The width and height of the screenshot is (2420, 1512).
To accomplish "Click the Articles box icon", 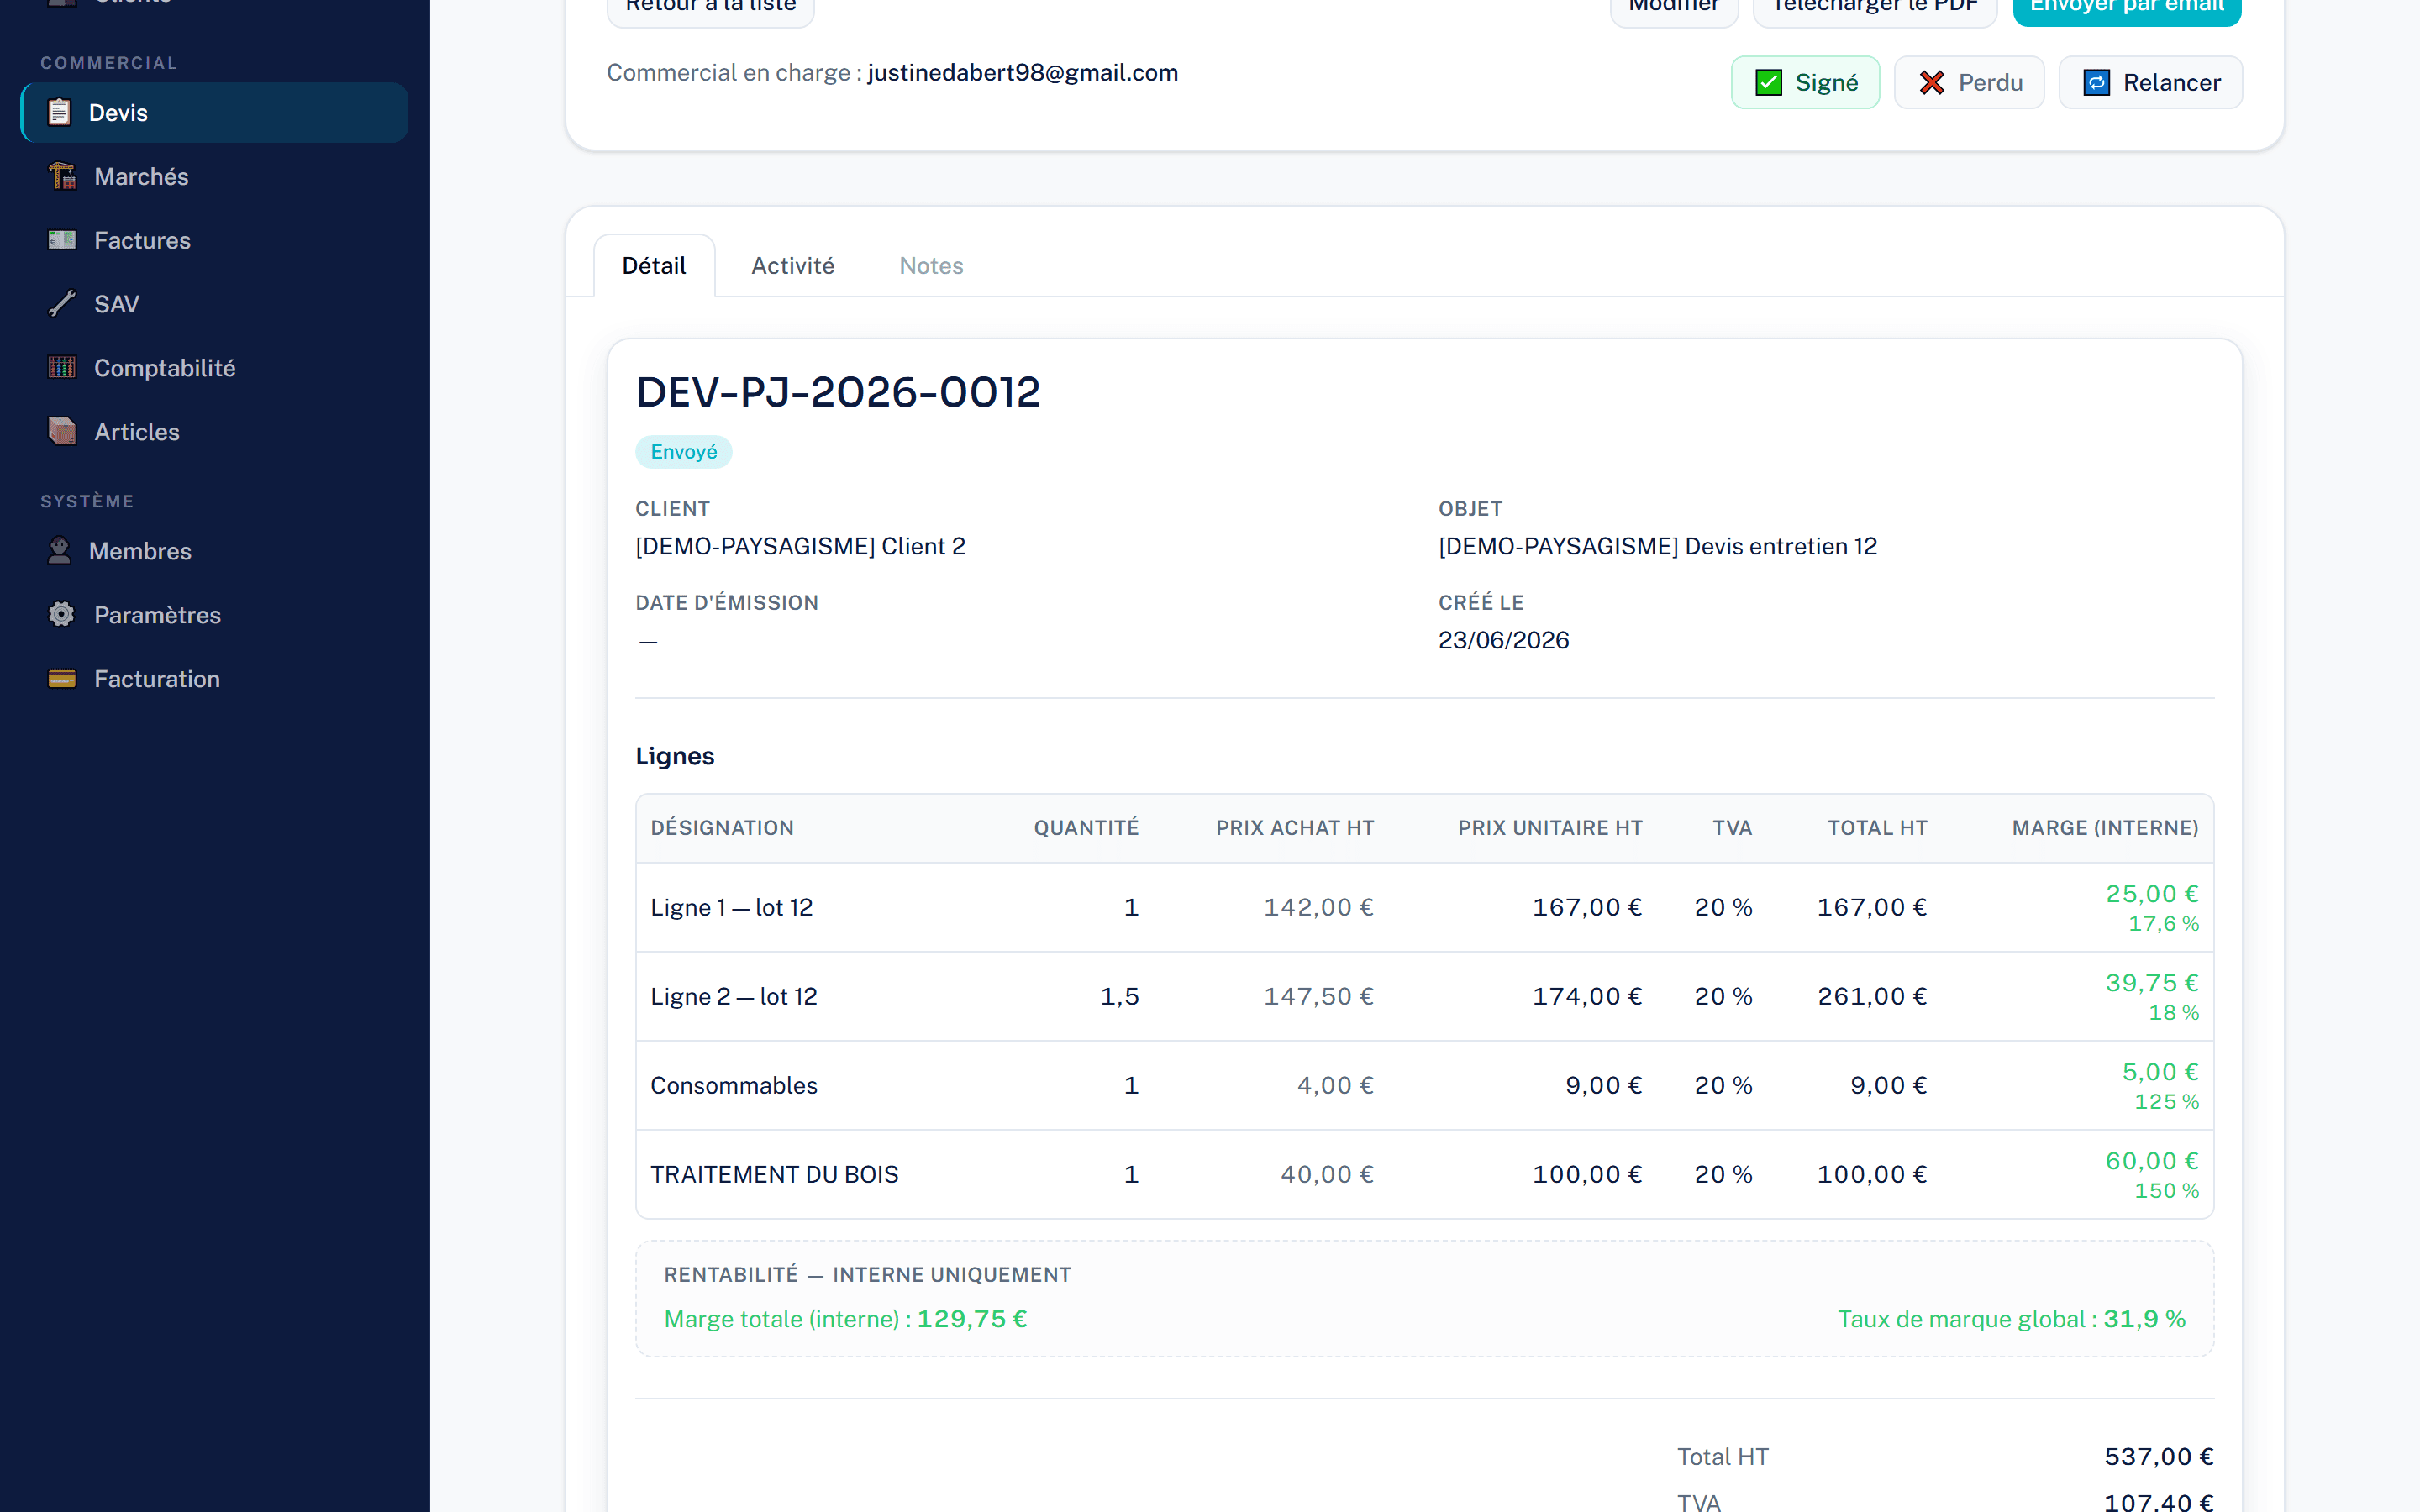I will (x=62, y=432).
